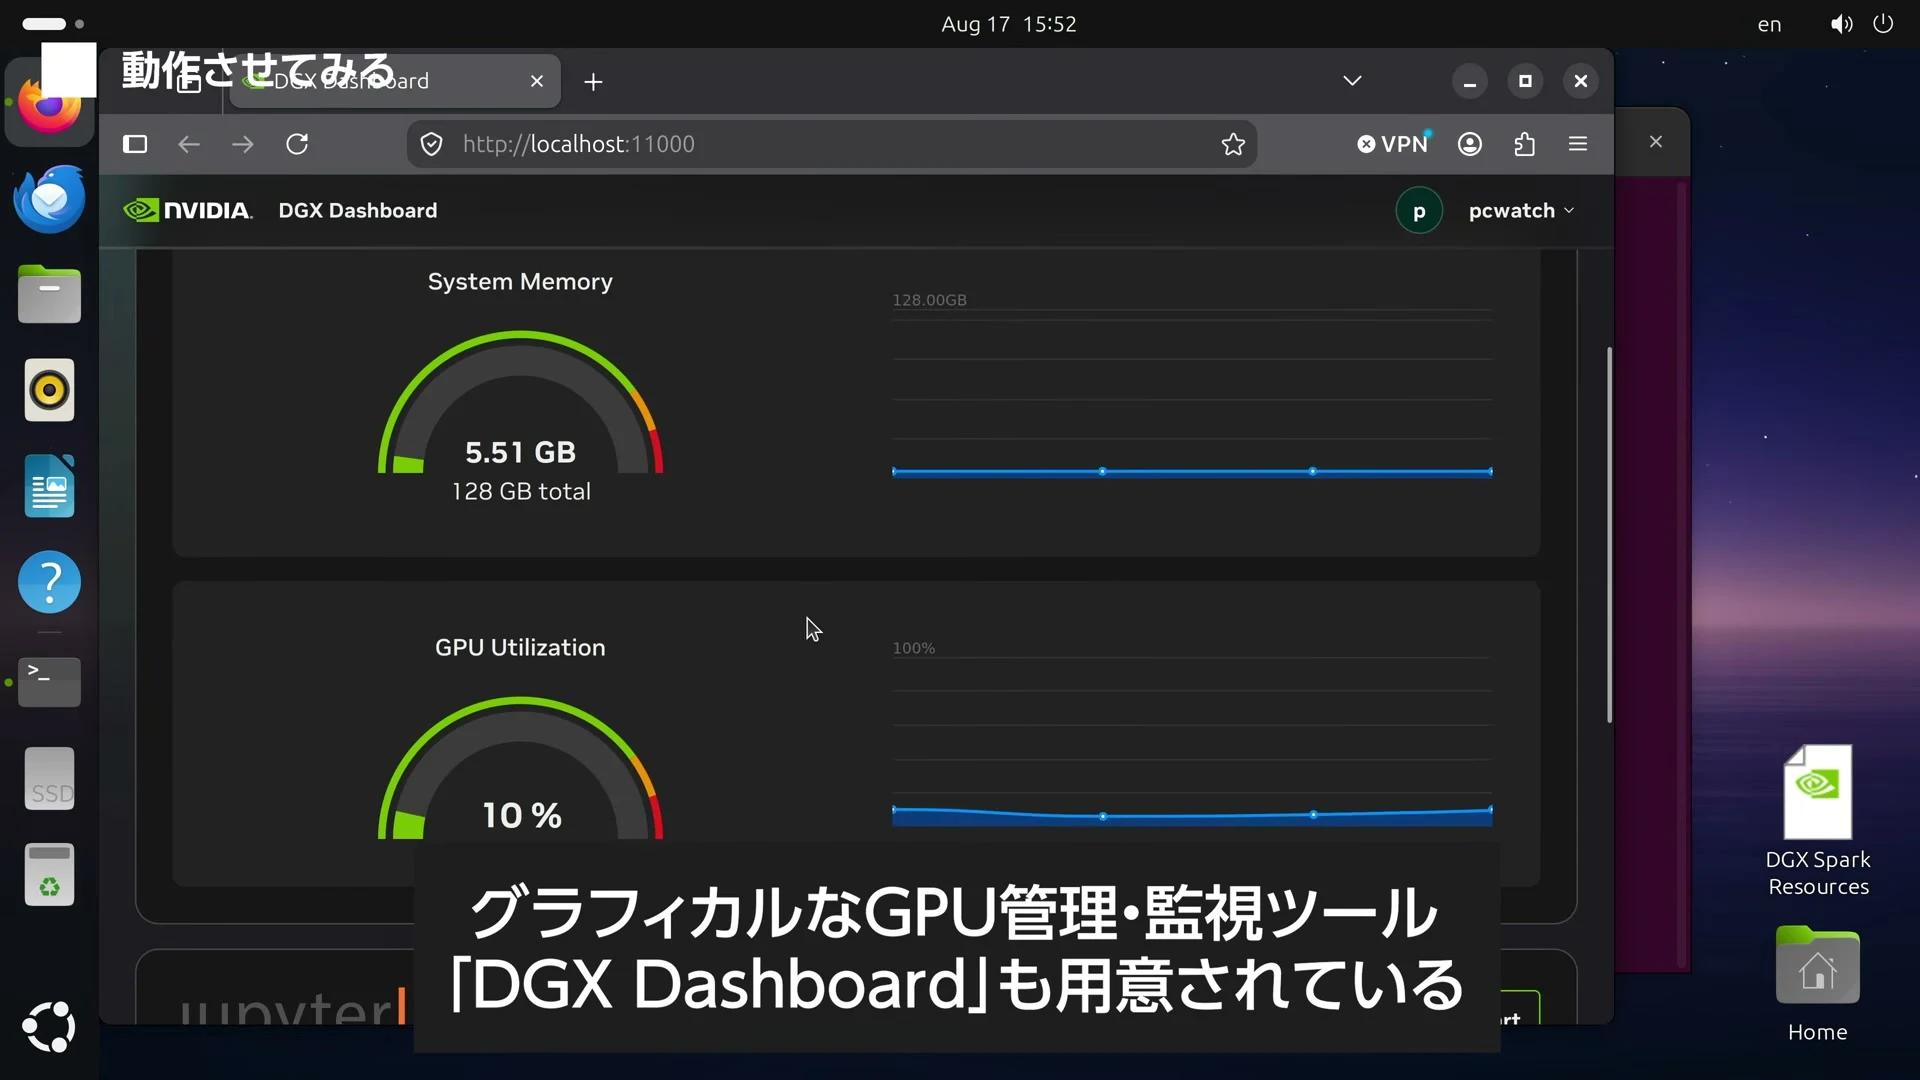
Task: Click the 5.51 GB memory gauge value
Action: [520, 453]
